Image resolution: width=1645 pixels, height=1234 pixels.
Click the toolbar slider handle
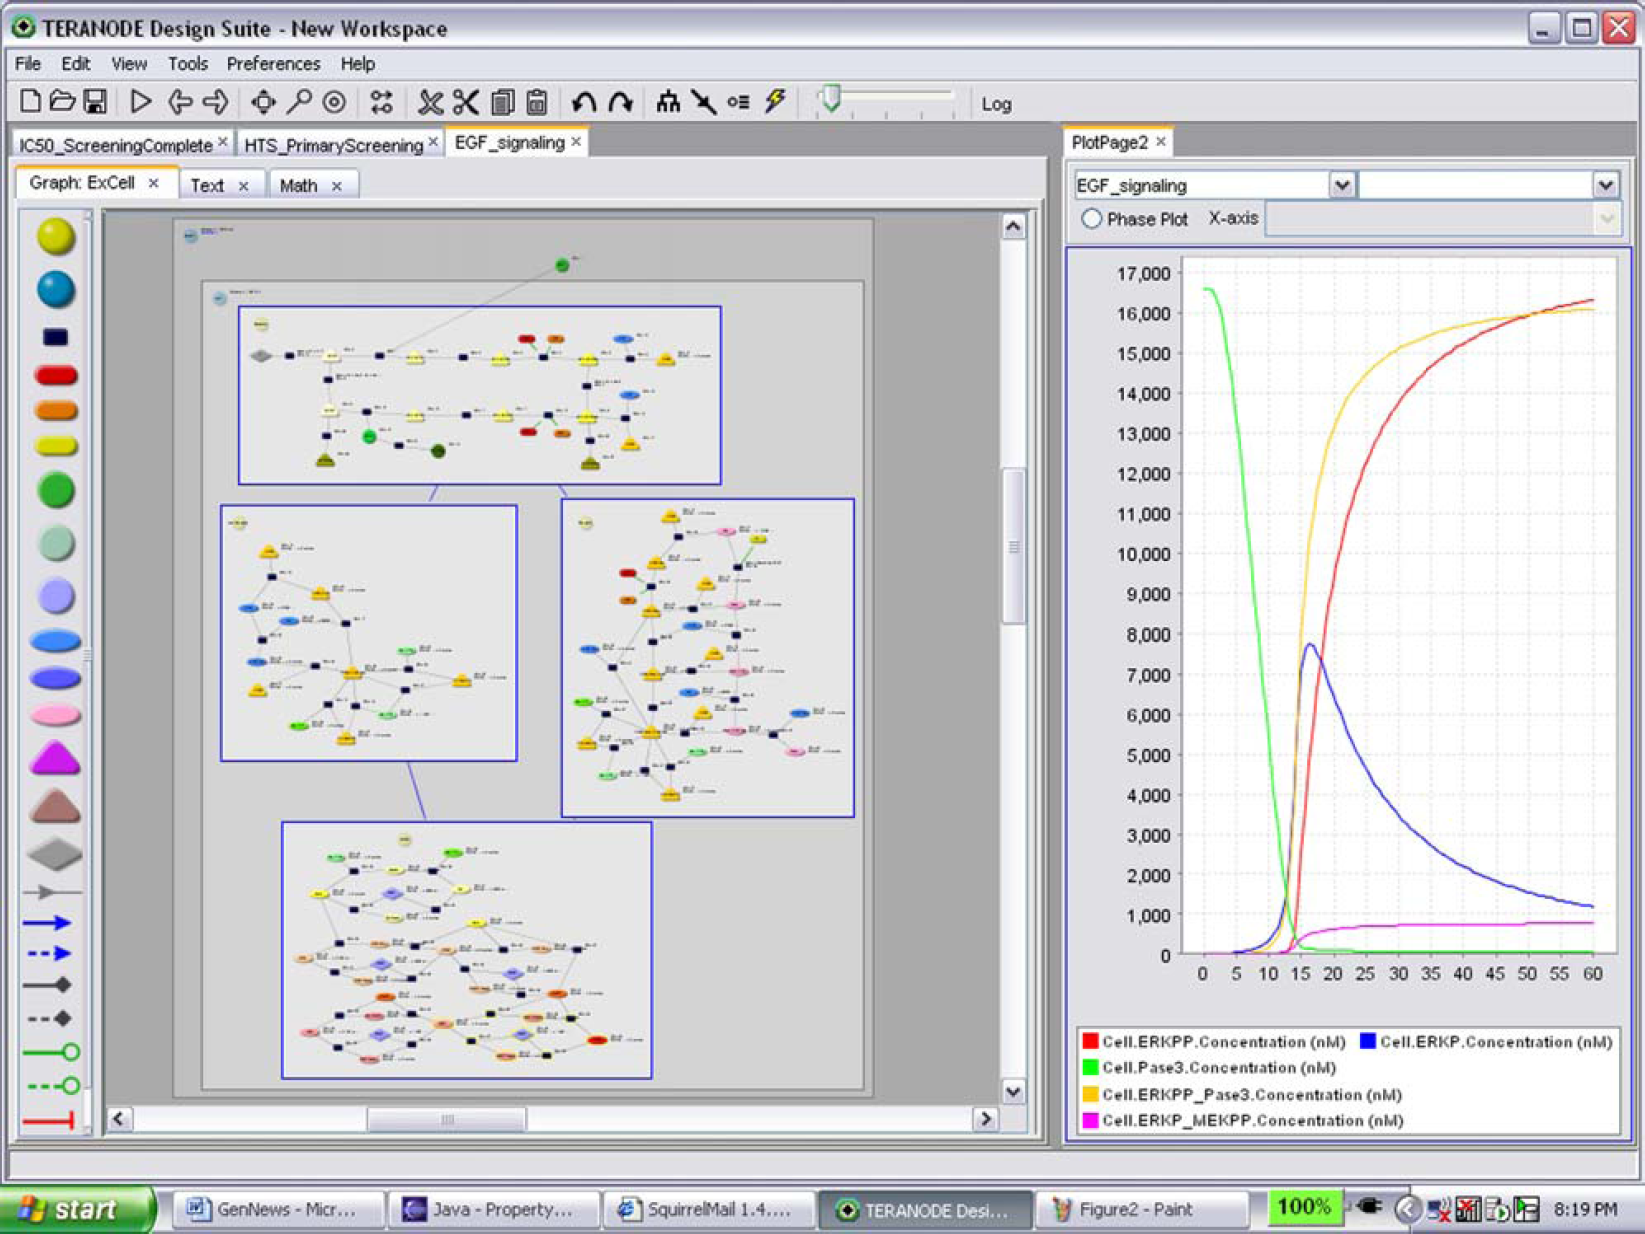point(830,100)
